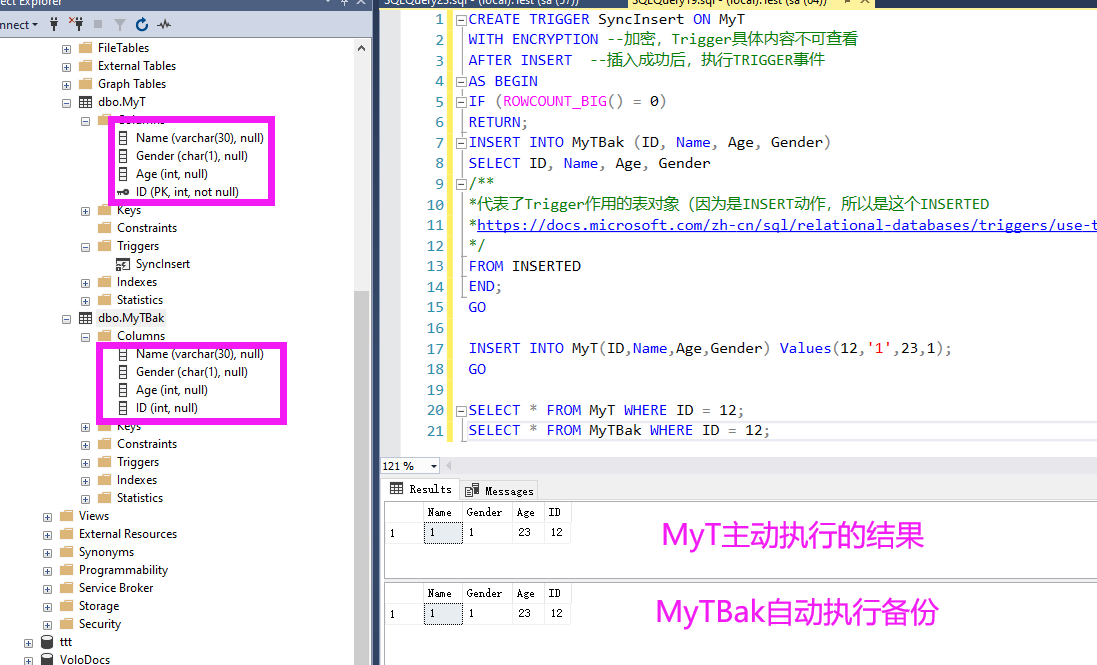Collapse the SELECT block on line 20

(461, 411)
